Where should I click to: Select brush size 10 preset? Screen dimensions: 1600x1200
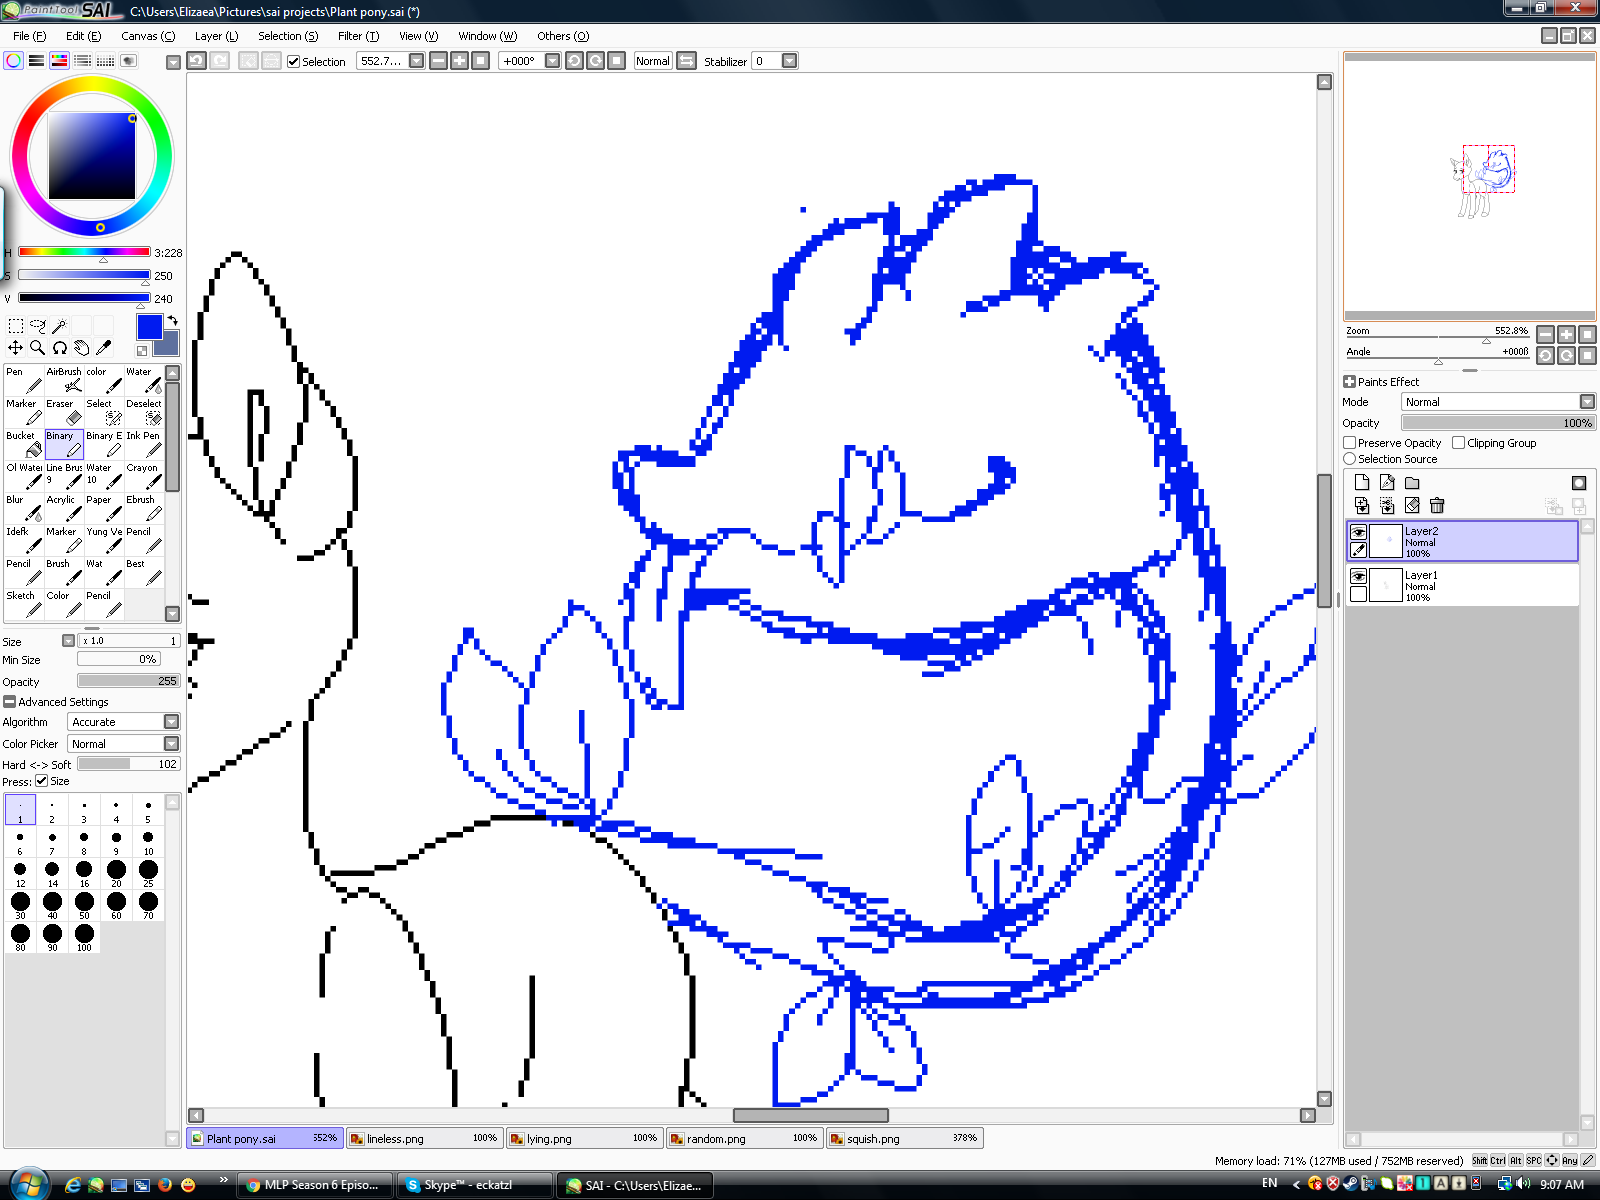tap(148, 841)
